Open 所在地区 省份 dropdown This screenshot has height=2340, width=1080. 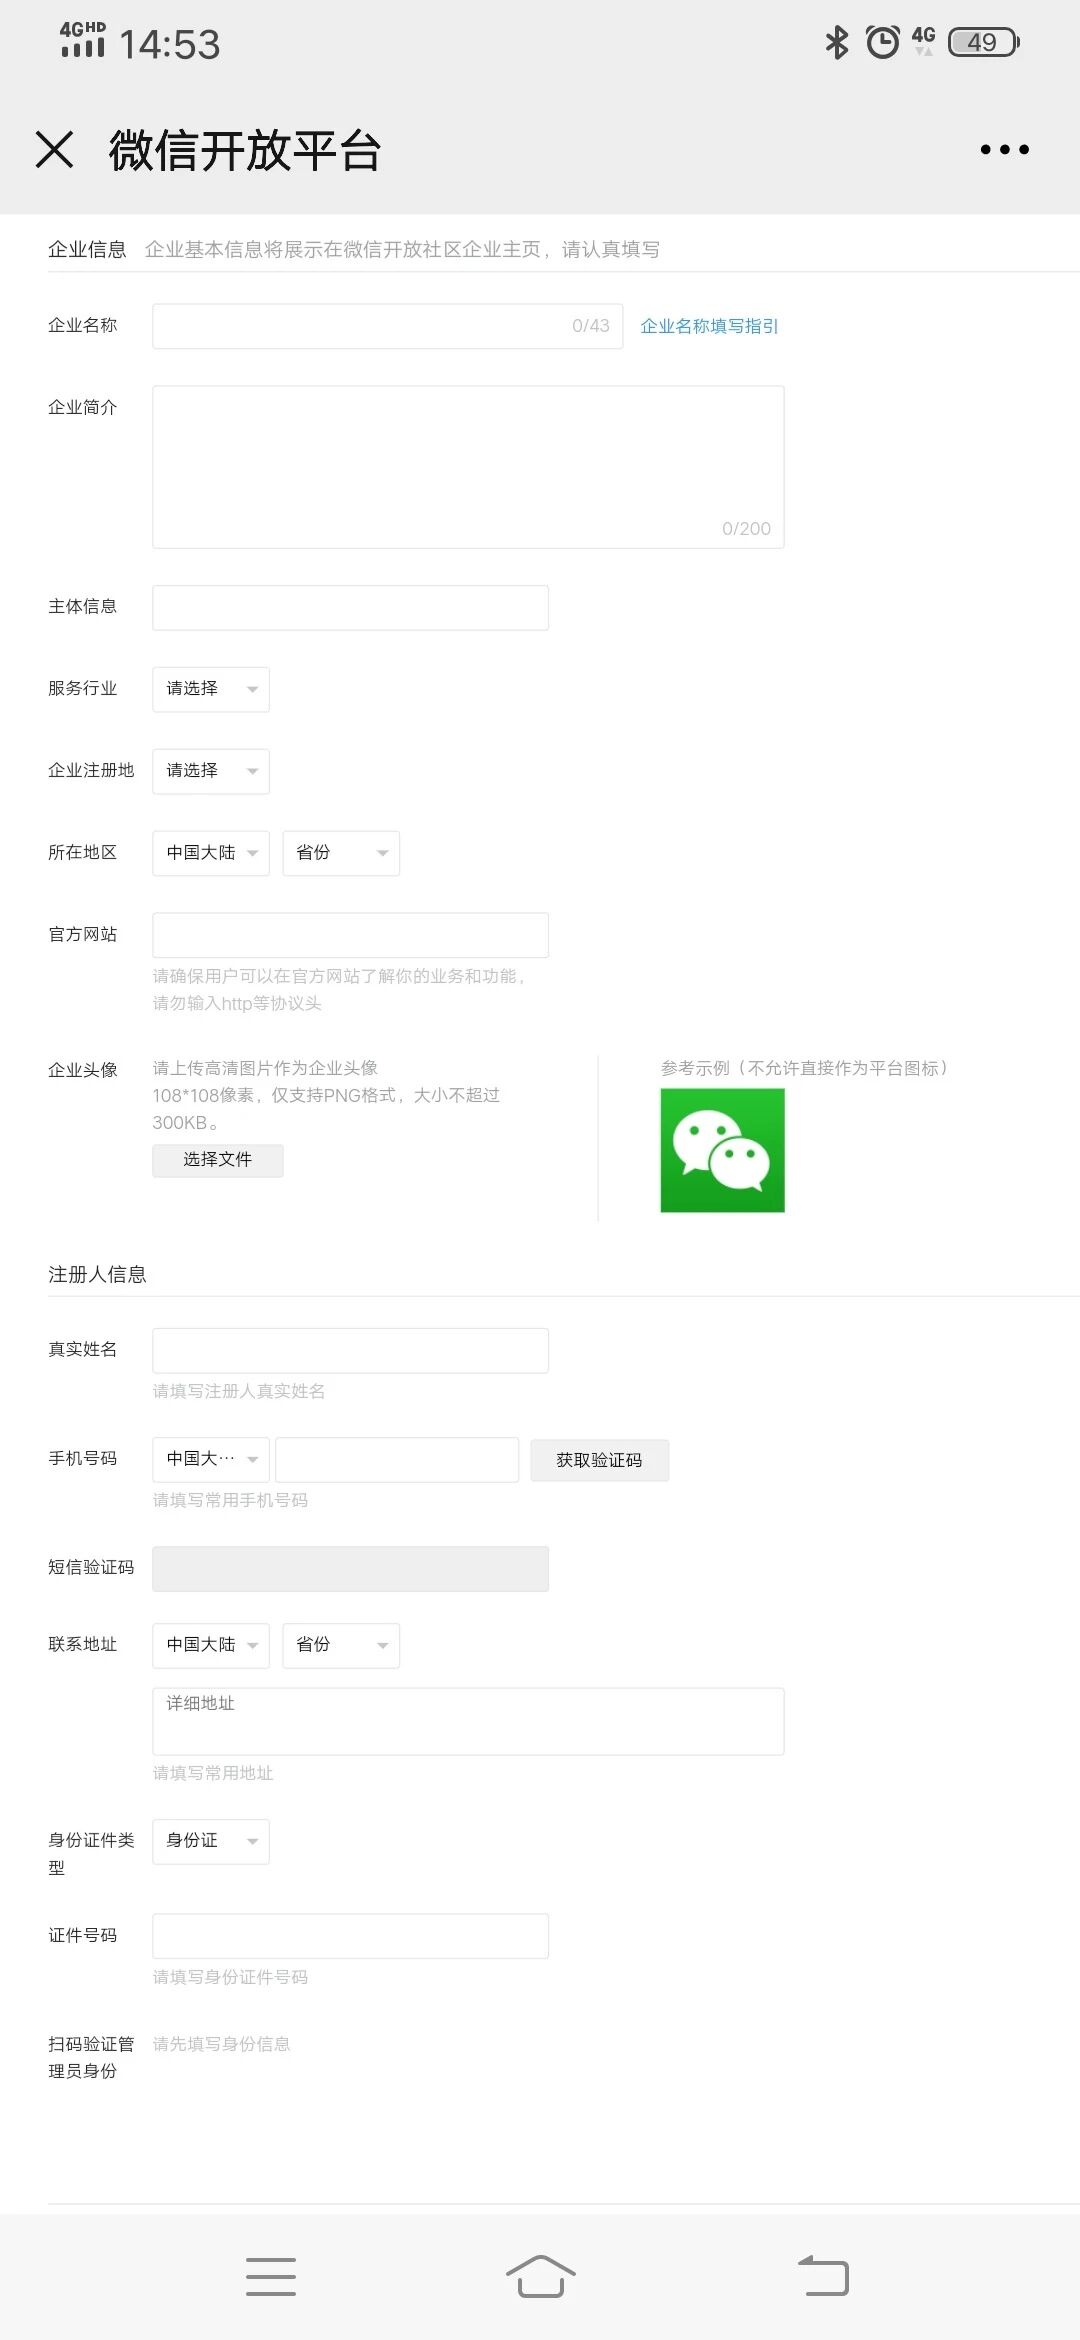[341, 853]
